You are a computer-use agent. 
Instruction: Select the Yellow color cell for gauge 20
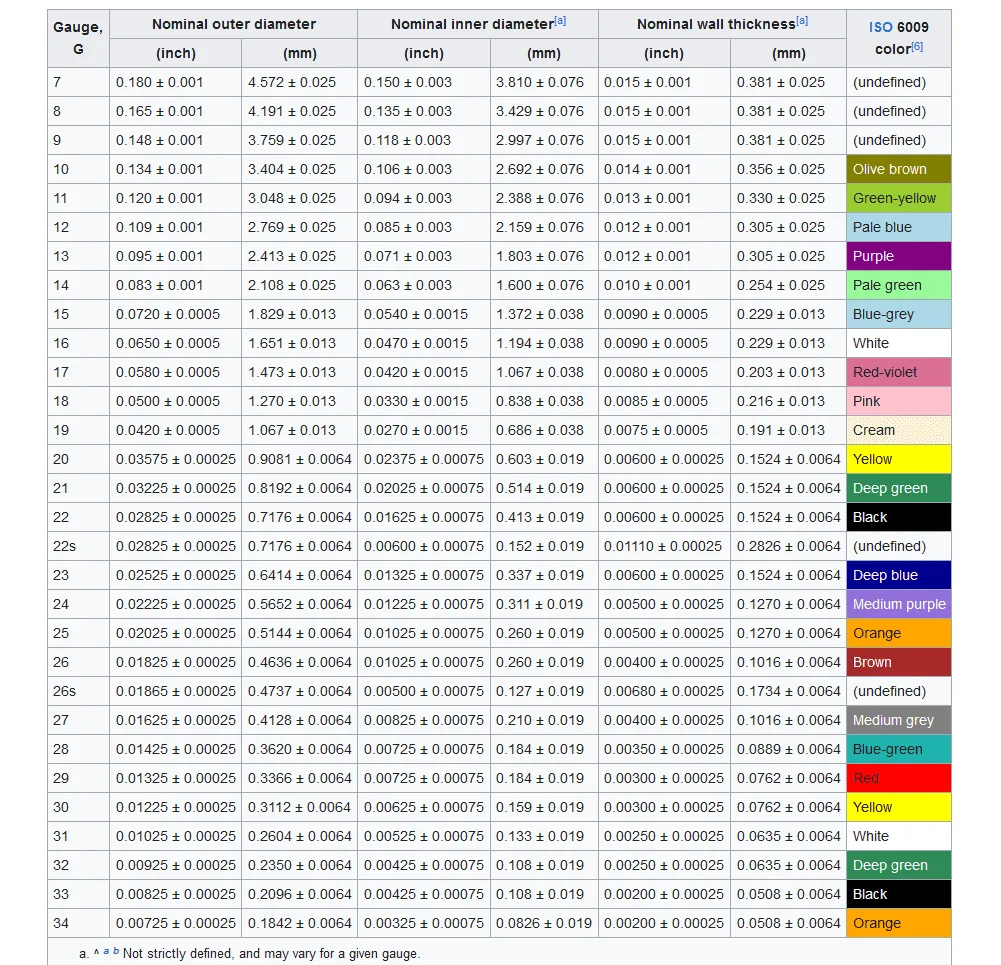(x=899, y=460)
